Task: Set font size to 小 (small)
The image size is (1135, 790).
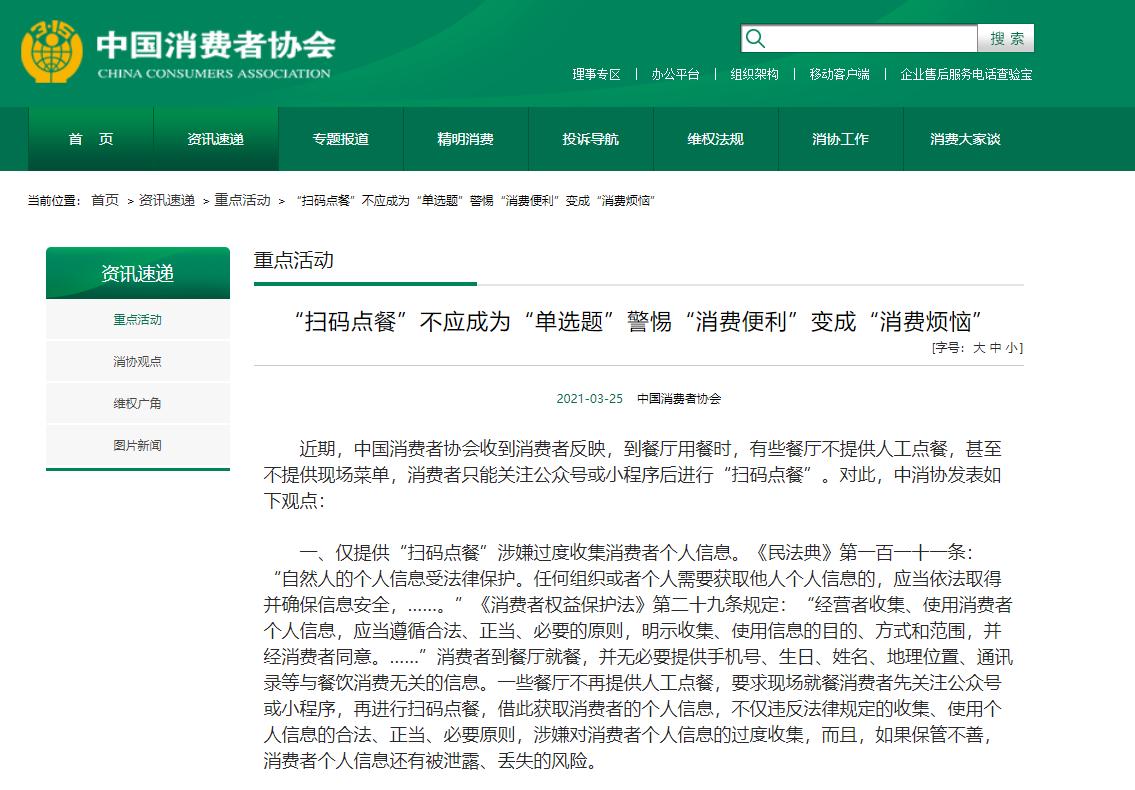Action: click(1011, 348)
